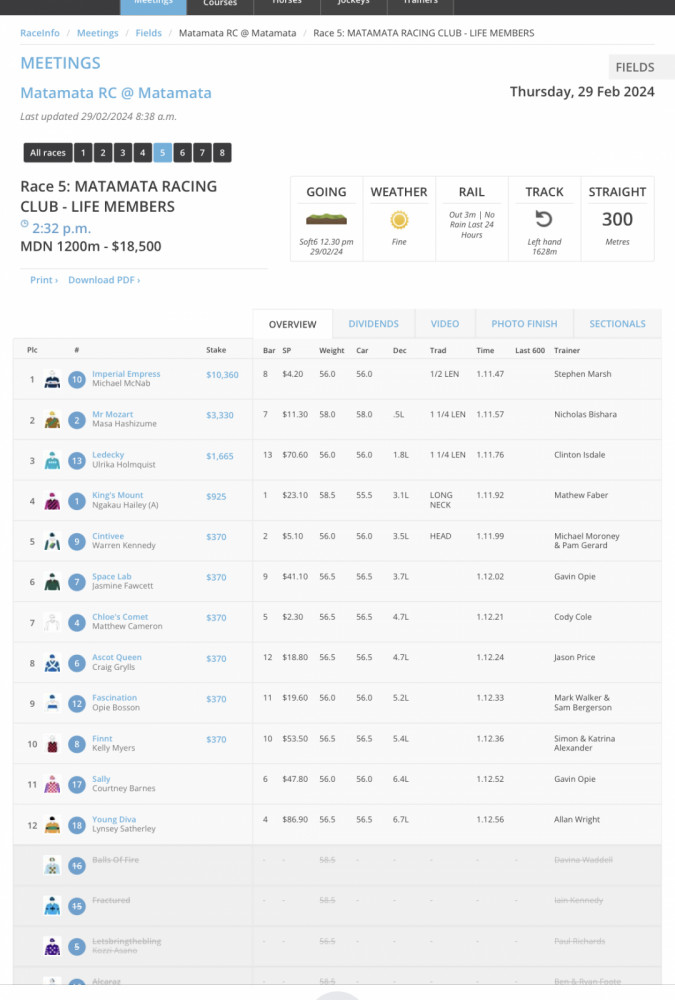The image size is (675, 1000).
Task: Click Chloe's Comet jockey silks icon
Action: pyautogui.click(x=52, y=622)
